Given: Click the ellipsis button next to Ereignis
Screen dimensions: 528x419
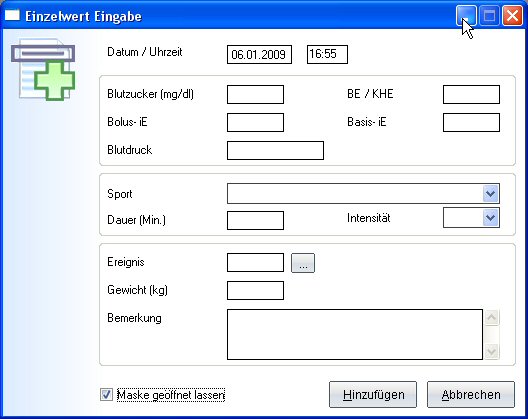Looking at the screenshot, I should 303,263.
